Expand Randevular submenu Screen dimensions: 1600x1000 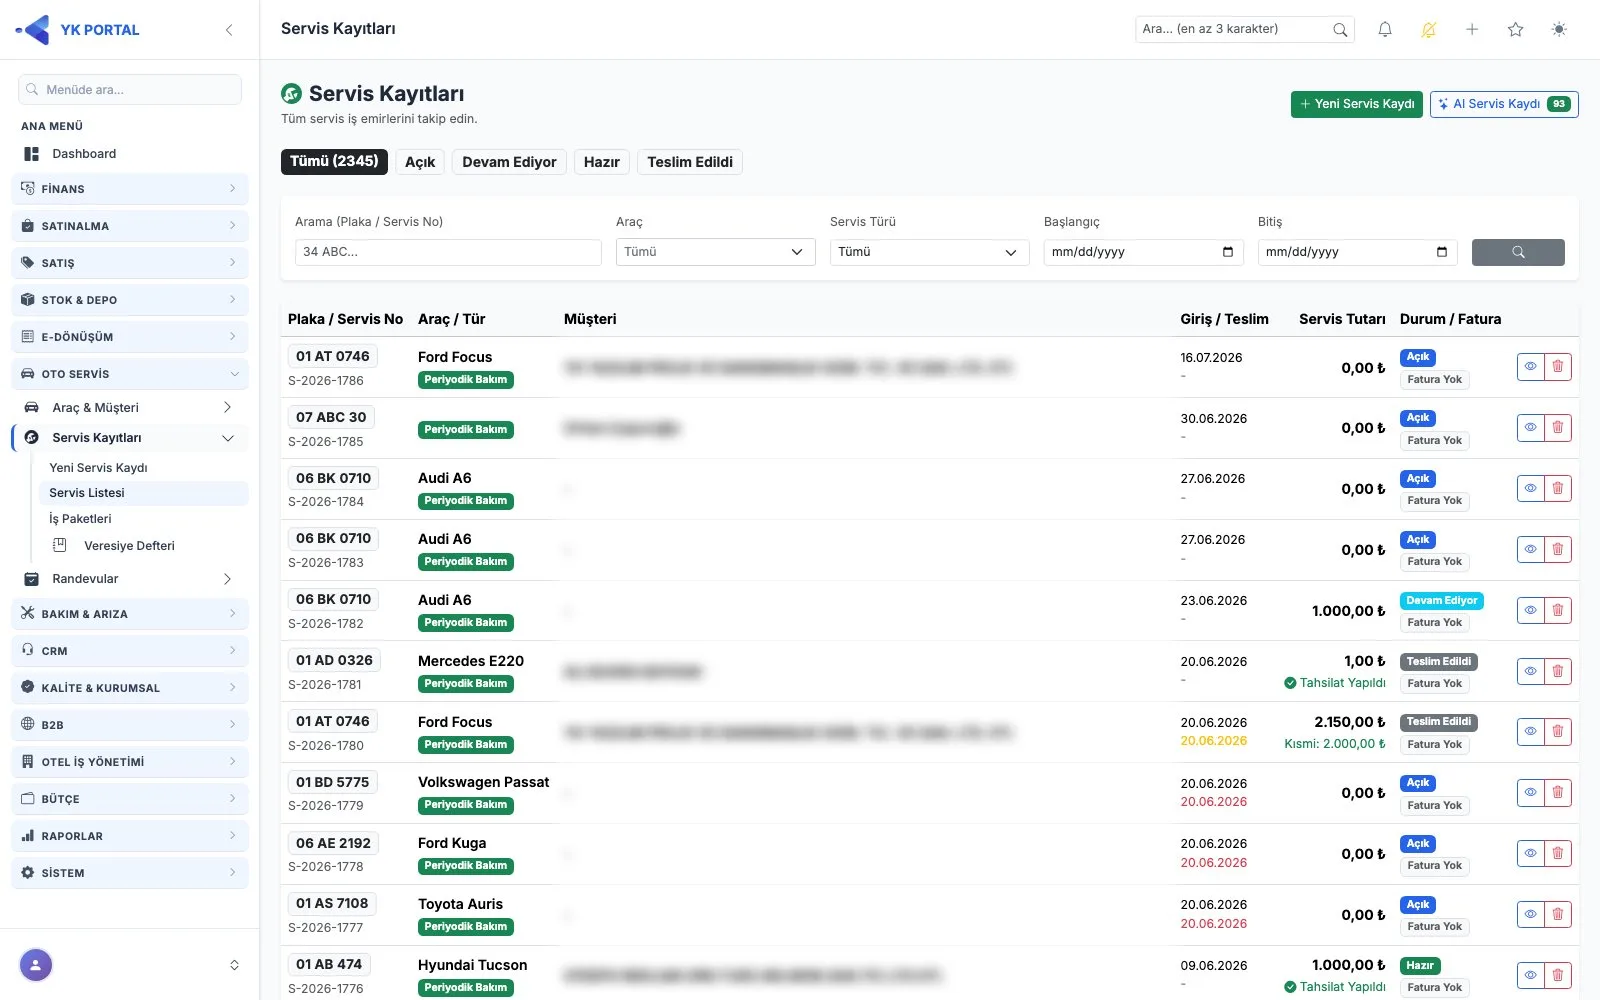[130, 579]
